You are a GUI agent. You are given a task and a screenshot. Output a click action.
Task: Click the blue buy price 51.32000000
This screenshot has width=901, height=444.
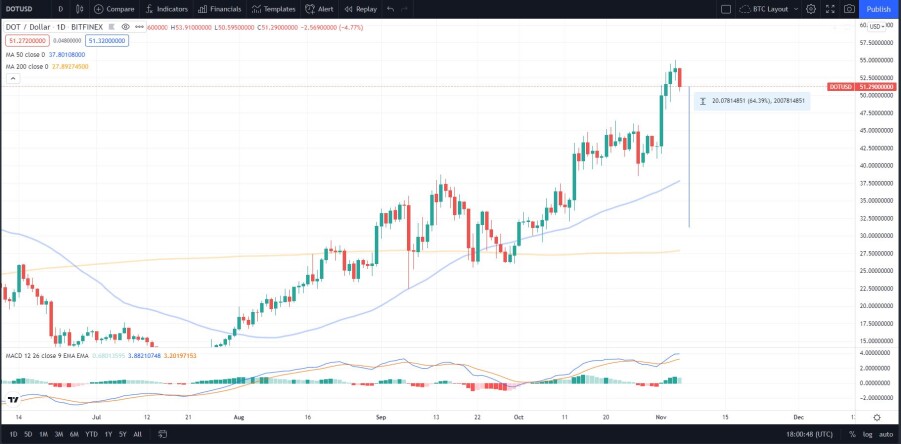point(107,40)
